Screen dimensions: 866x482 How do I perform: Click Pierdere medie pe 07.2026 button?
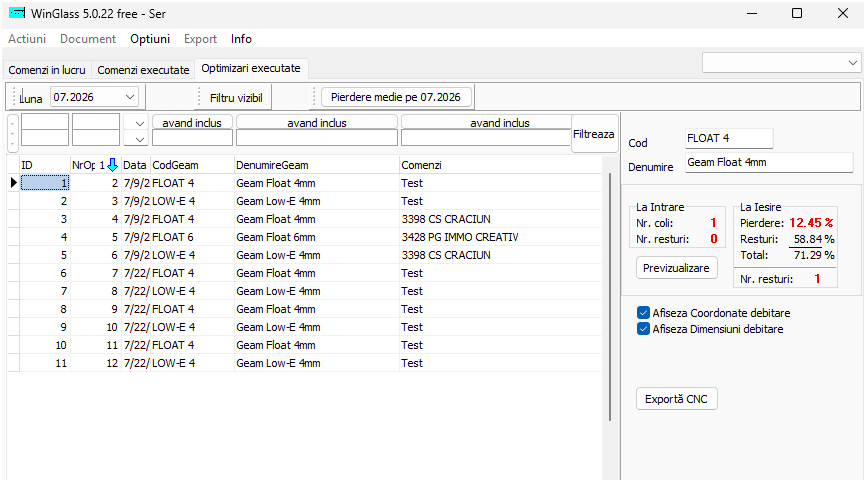point(395,97)
